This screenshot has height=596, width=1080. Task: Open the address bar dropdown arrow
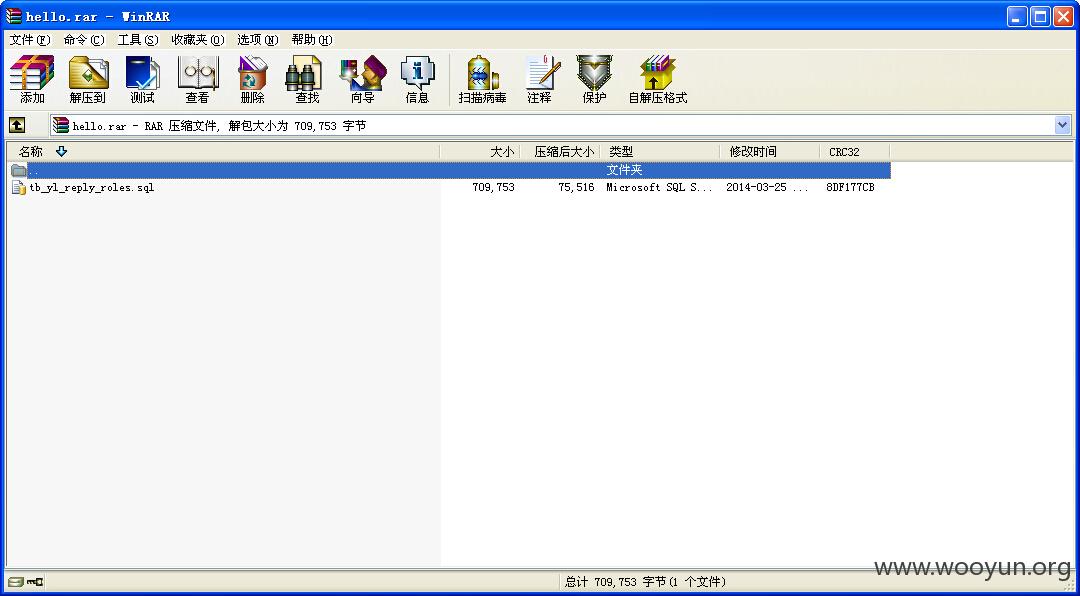pos(1062,125)
